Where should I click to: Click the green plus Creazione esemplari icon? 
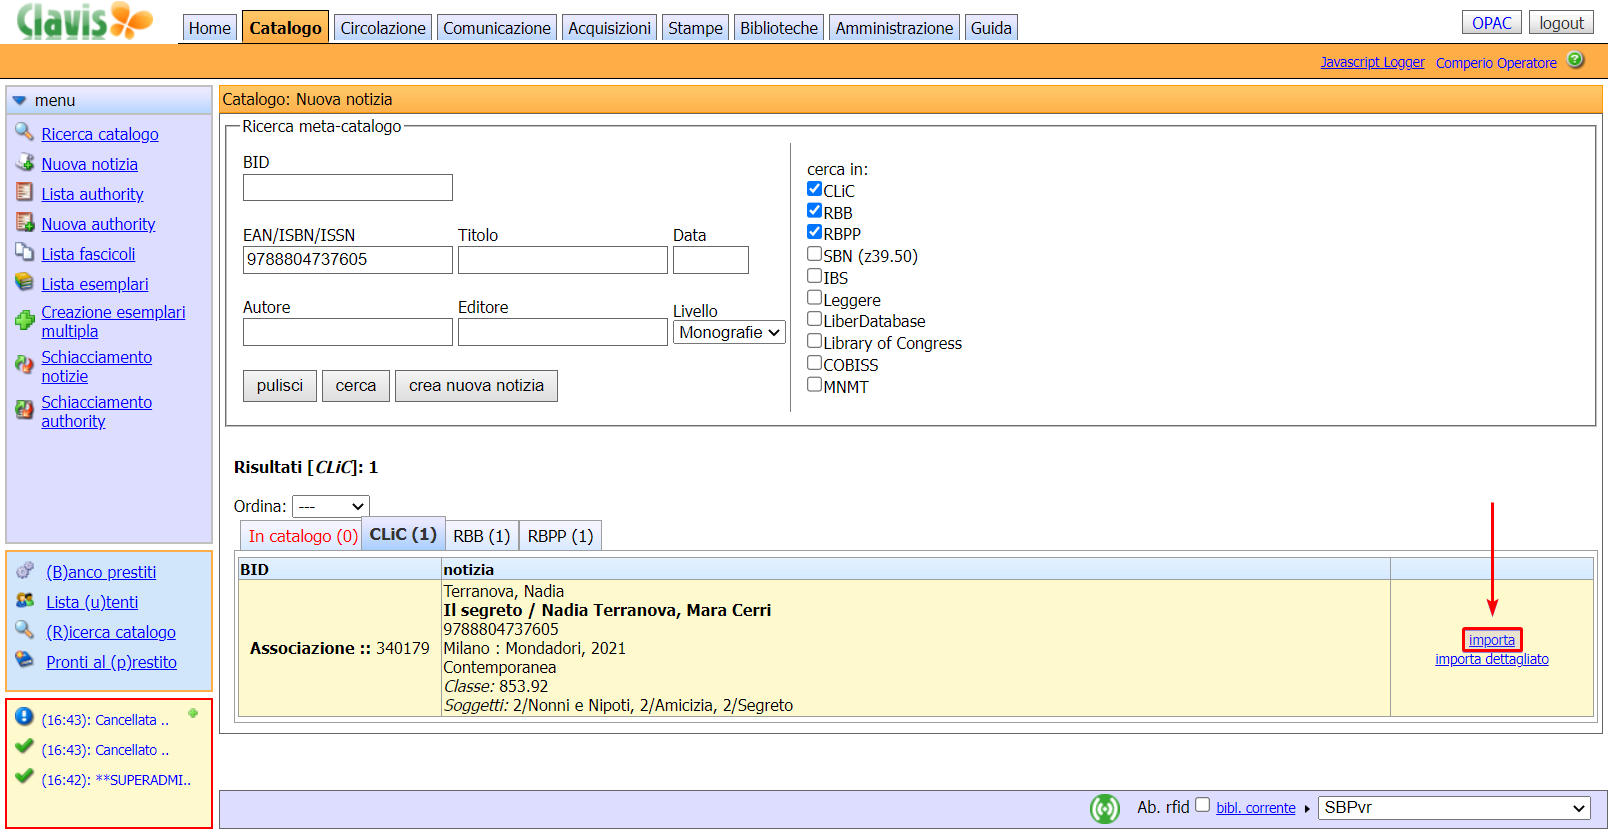[24, 320]
